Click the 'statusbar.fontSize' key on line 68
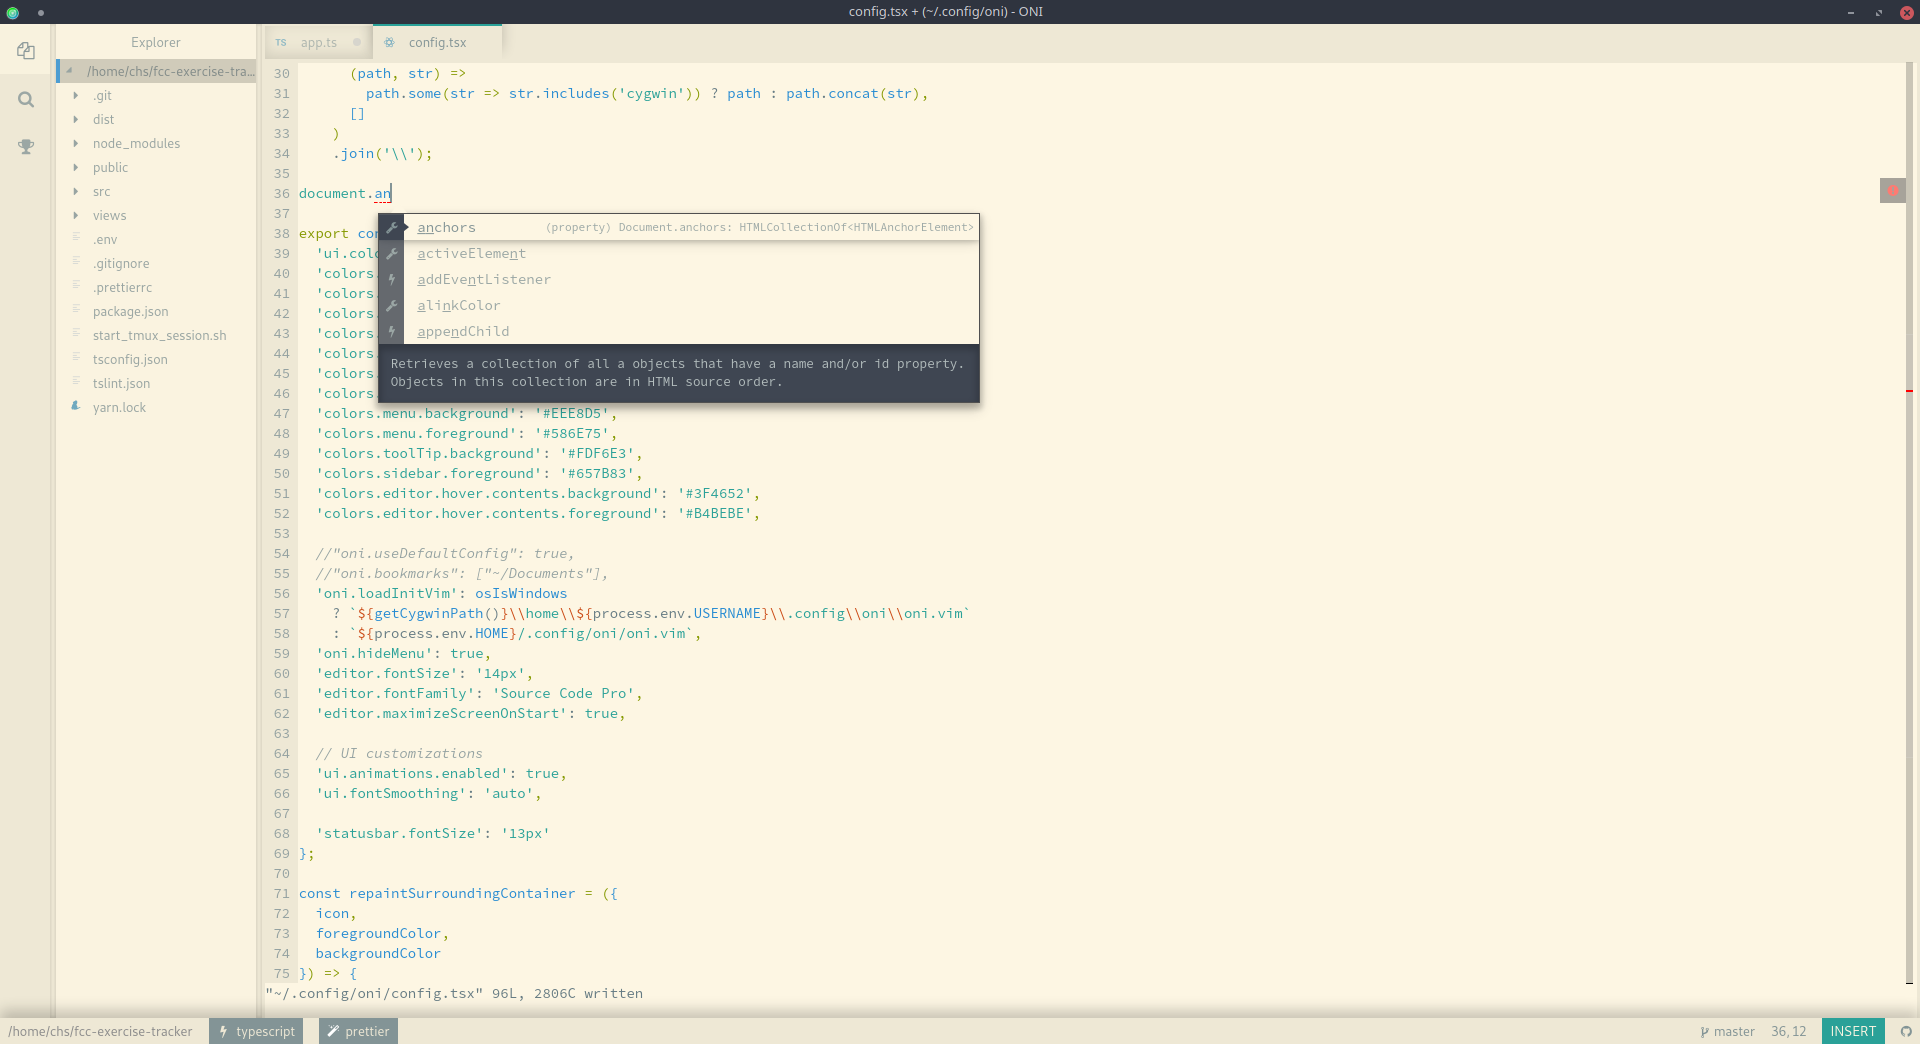 pyautogui.click(x=400, y=833)
